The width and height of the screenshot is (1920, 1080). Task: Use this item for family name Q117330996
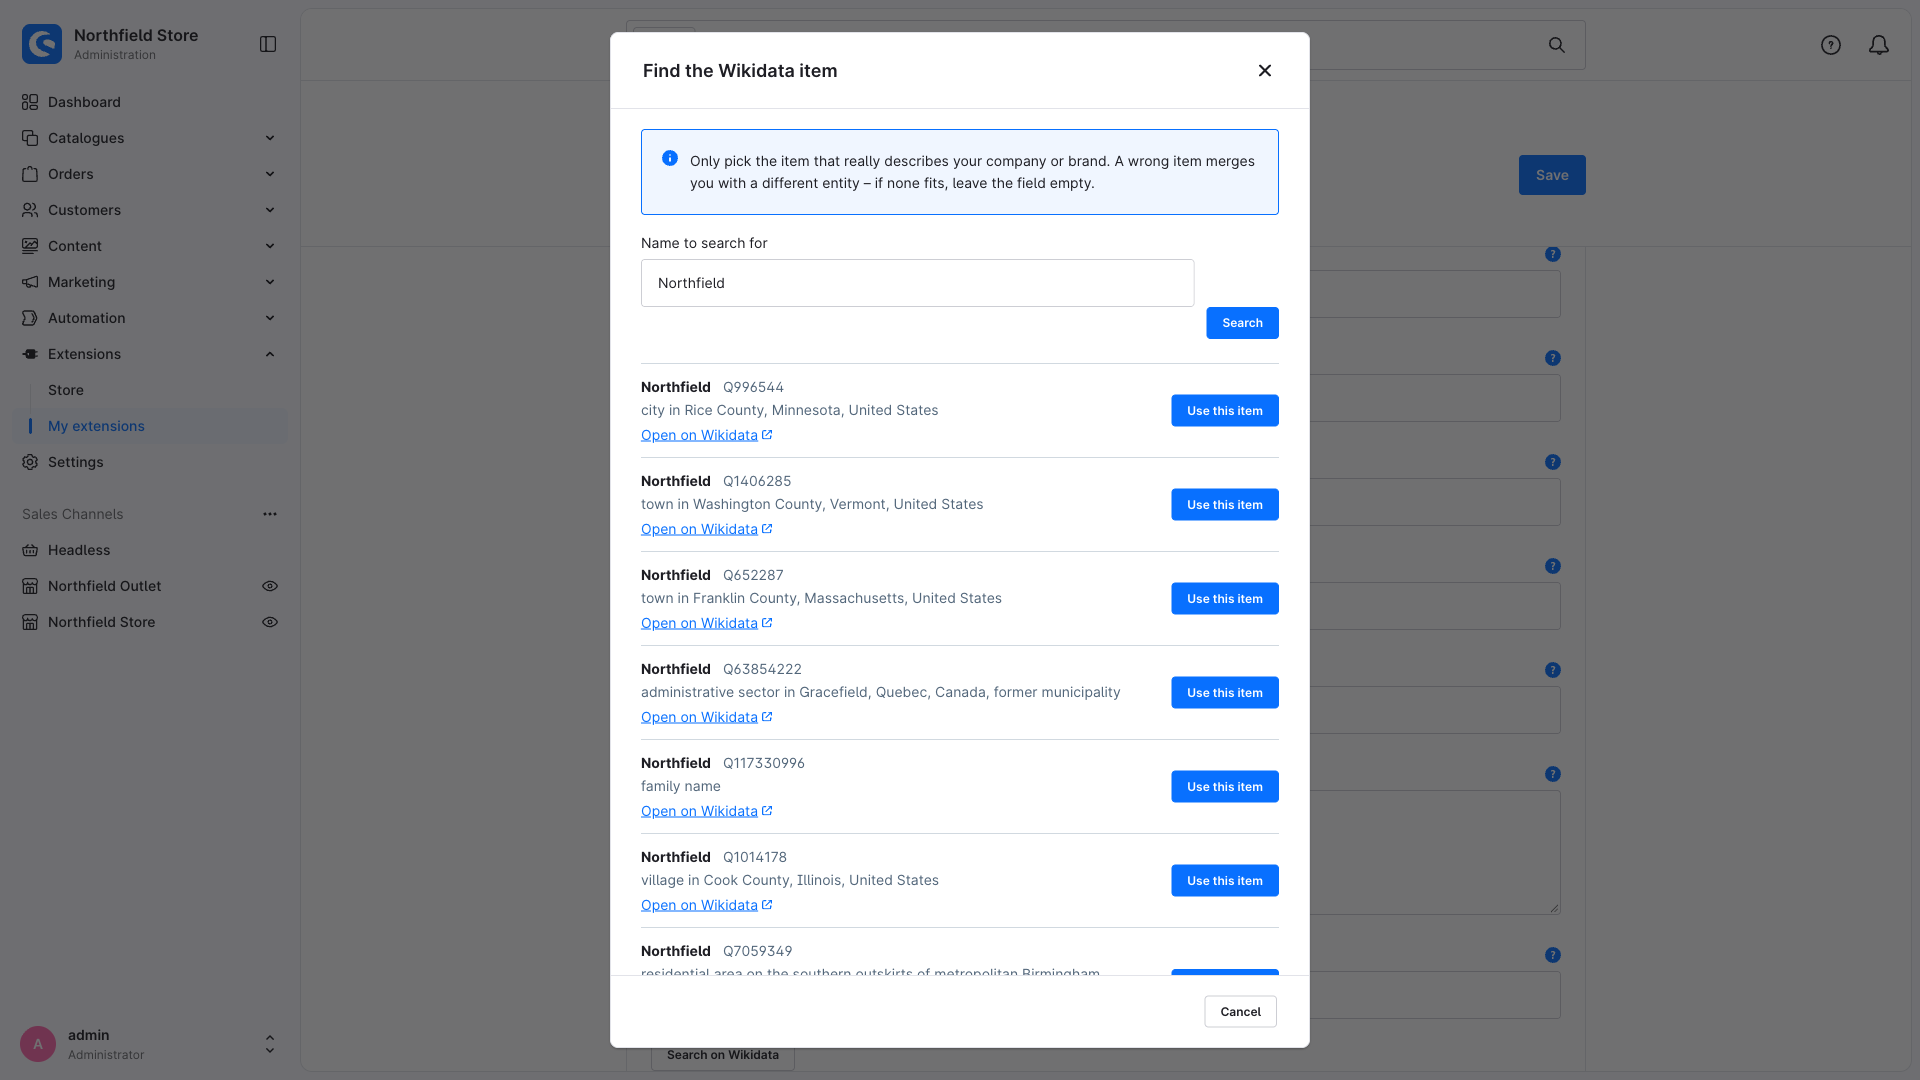[1225, 787]
